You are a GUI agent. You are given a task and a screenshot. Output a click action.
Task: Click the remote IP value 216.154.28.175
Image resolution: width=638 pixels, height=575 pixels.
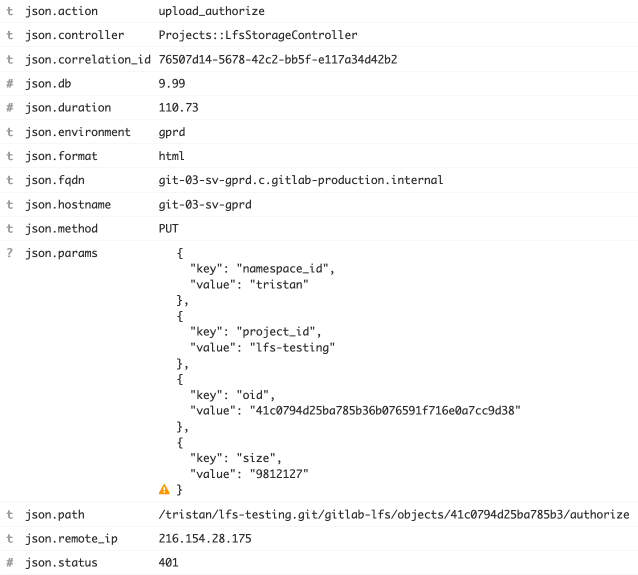(x=205, y=538)
